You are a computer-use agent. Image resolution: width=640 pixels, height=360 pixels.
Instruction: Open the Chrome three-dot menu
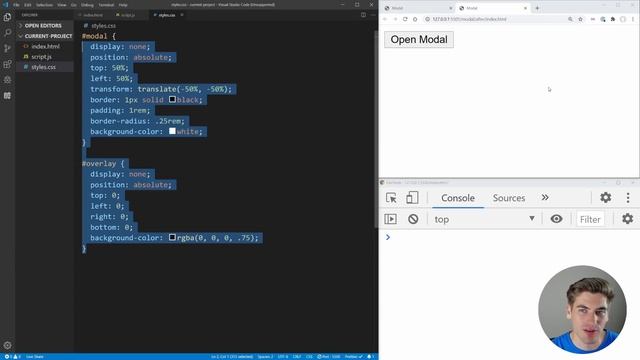633,19
